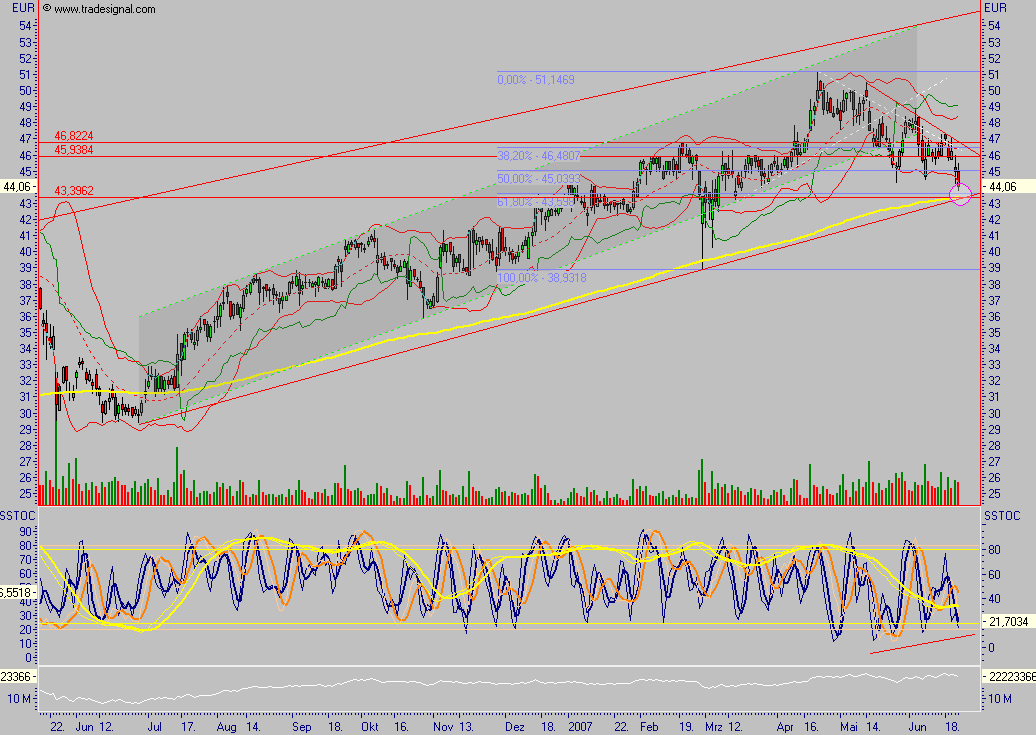The height and width of the screenshot is (735, 1036).
Task: Click the 45,9384 price level label
Action: (73, 149)
